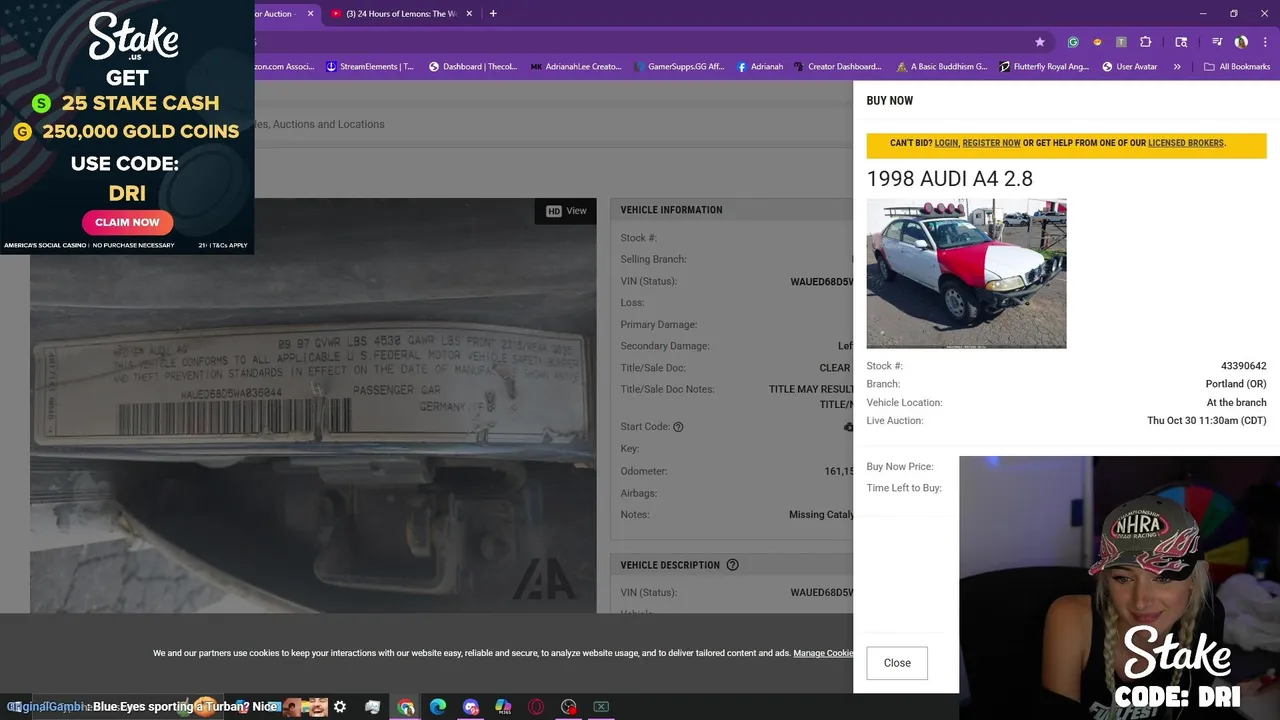Image resolution: width=1280 pixels, height=720 pixels.
Task: Open the A Basic Buddhism G... bookmark
Action: tap(942, 67)
